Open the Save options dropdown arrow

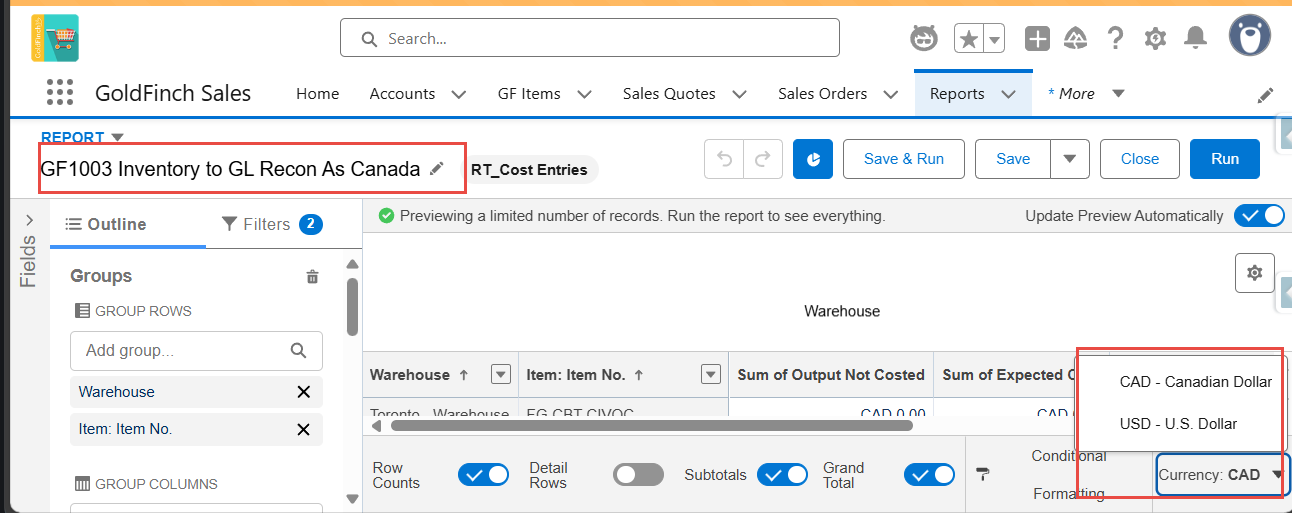(x=1070, y=159)
